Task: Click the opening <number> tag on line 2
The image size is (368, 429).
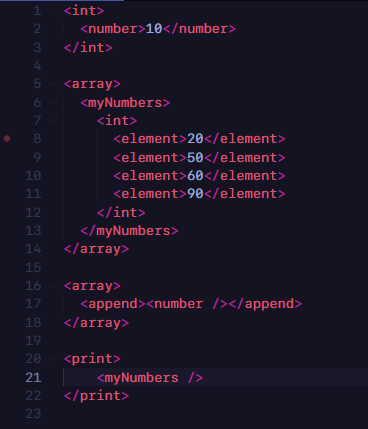Action: pos(113,29)
